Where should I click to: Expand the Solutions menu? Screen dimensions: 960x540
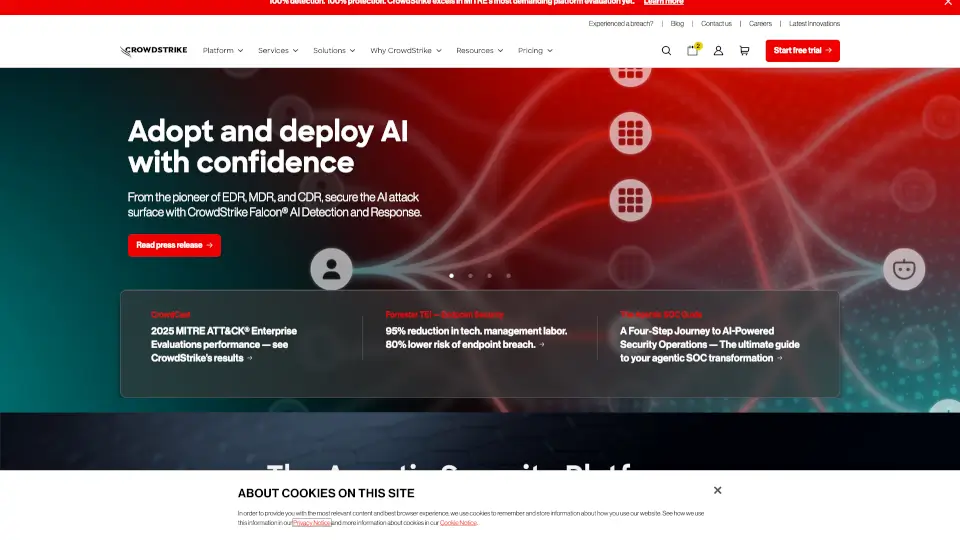click(334, 51)
